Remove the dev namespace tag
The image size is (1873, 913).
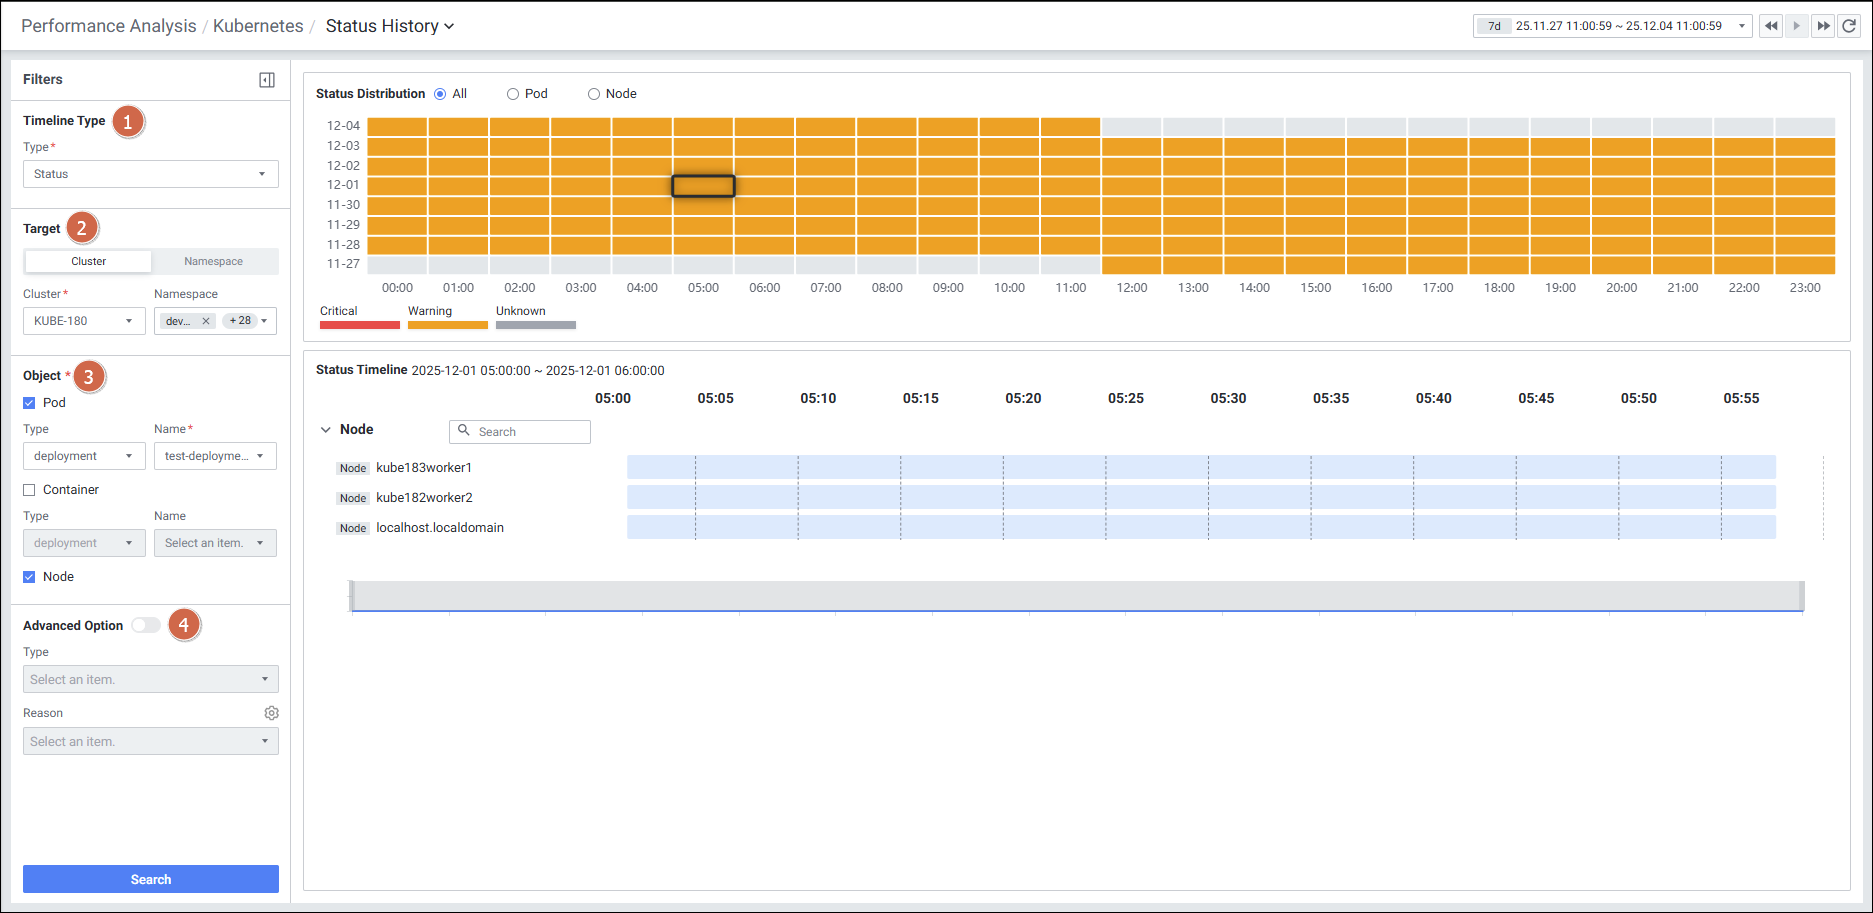(206, 321)
